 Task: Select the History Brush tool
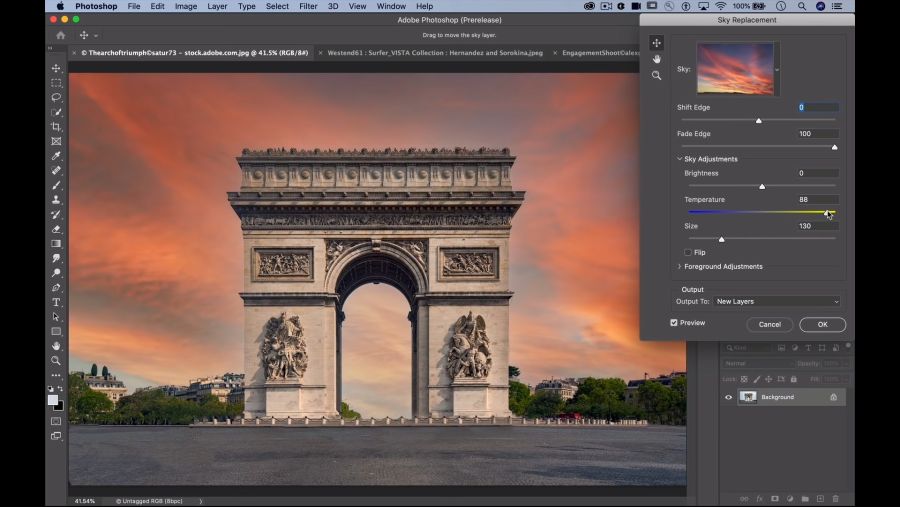(x=56, y=214)
